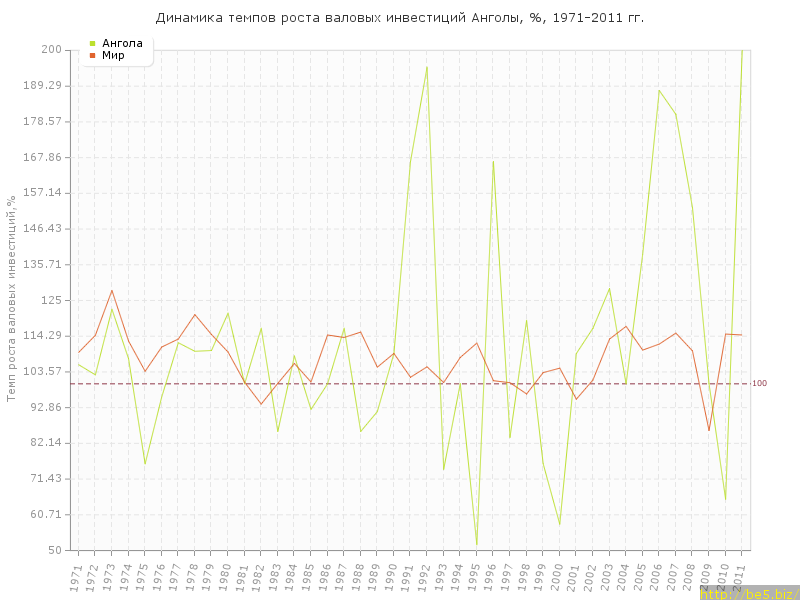Click the vertical axis title text
Screen dimensions: 800x600
(11, 298)
